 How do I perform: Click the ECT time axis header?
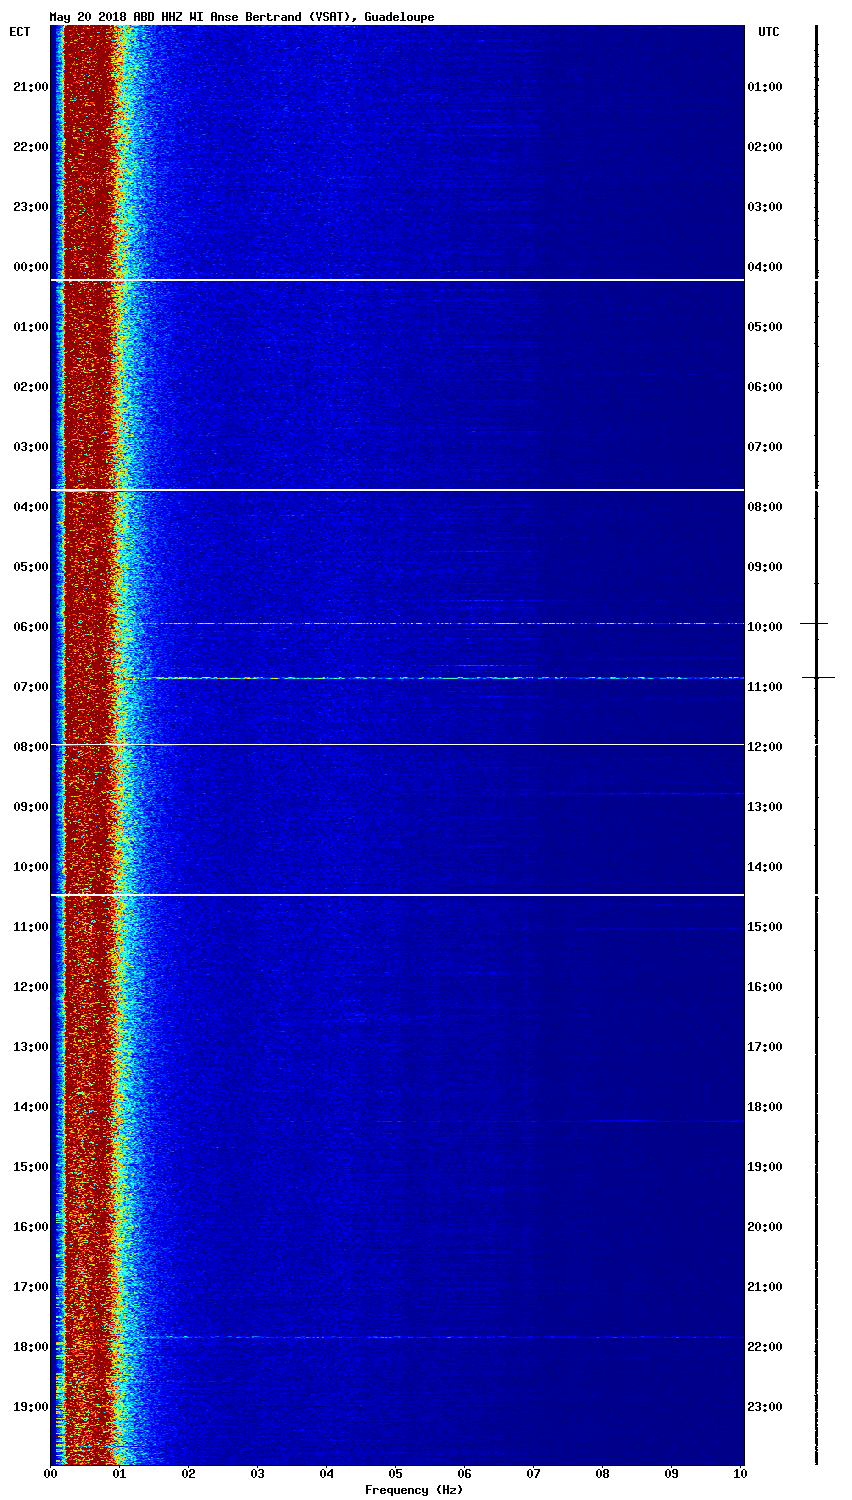click(20, 32)
